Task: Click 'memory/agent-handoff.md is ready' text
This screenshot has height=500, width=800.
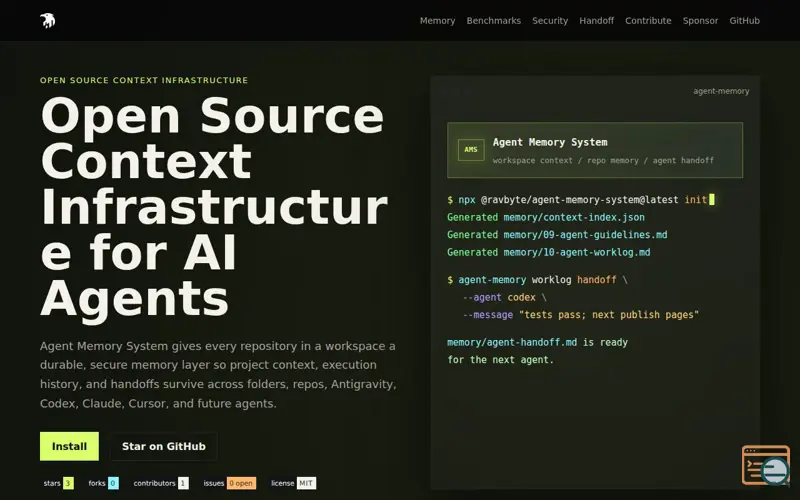Action: click(537, 342)
